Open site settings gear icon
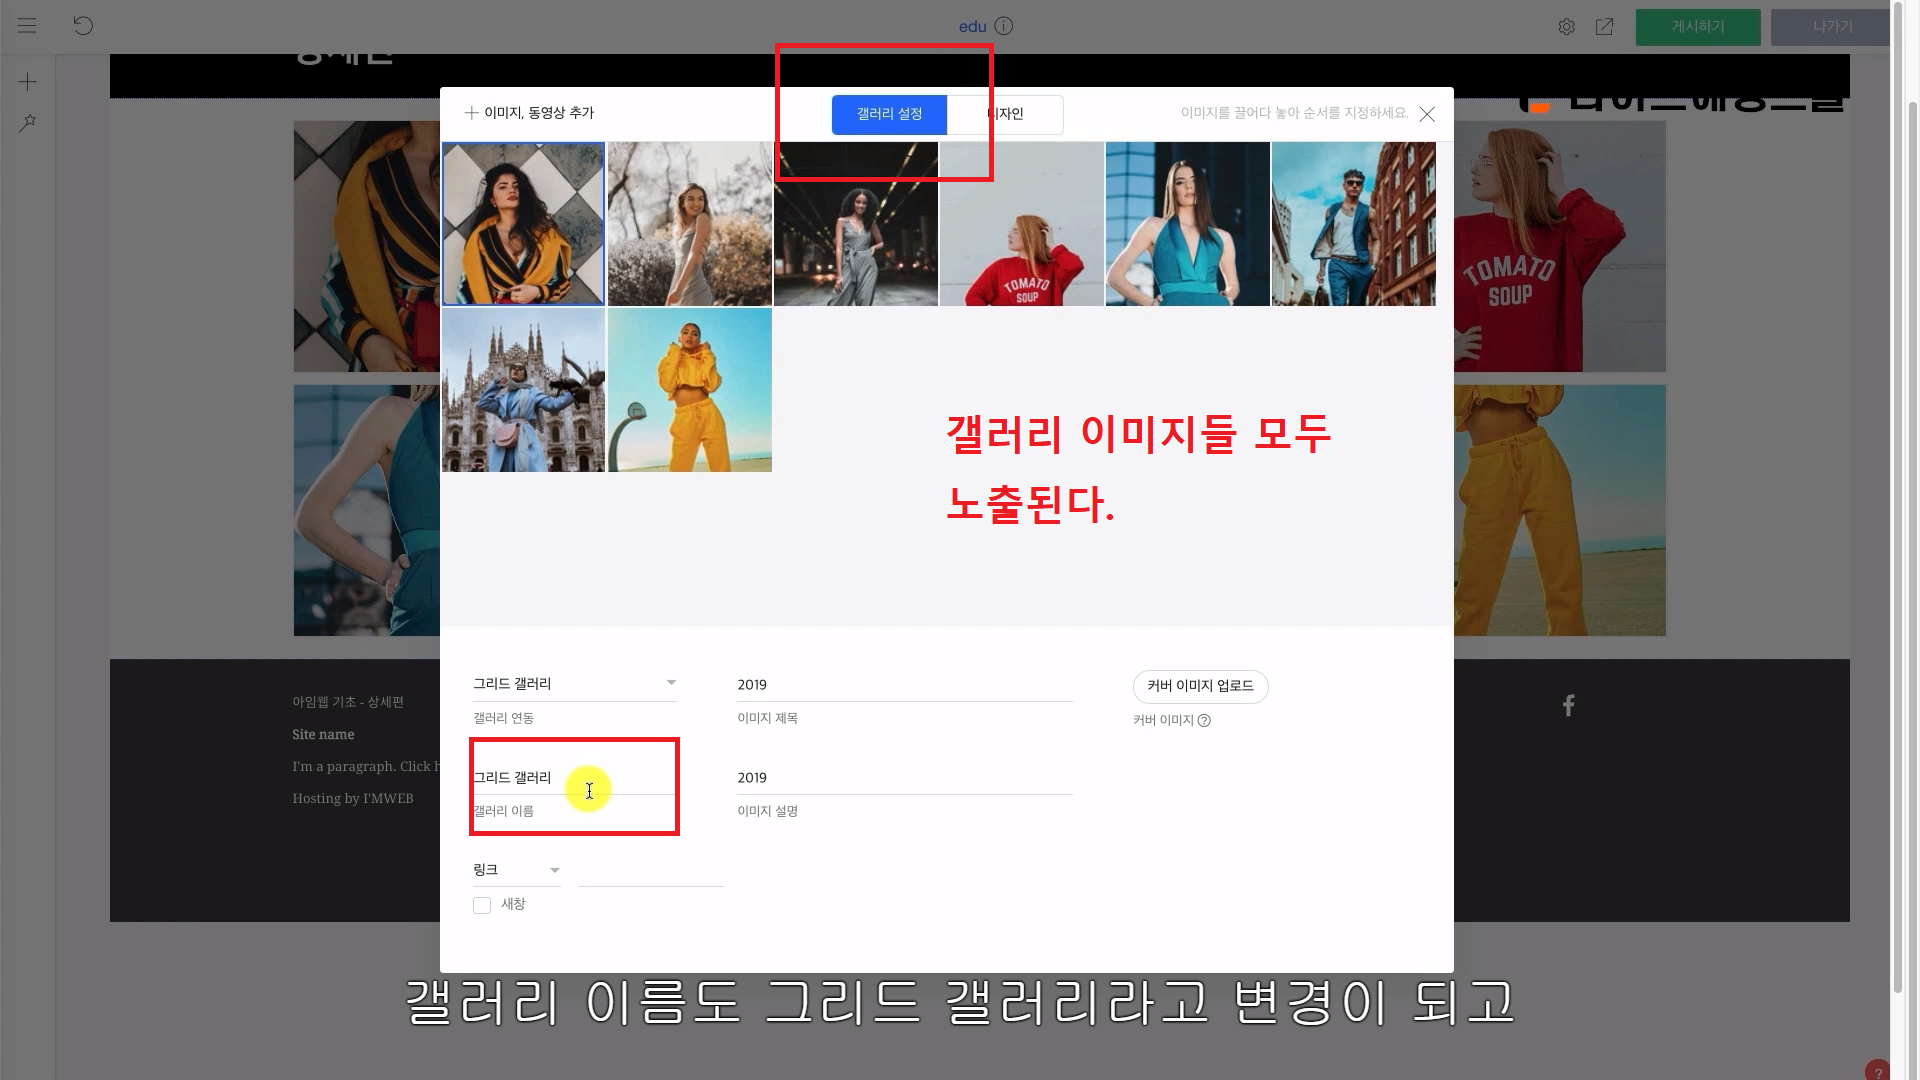 point(1567,27)
